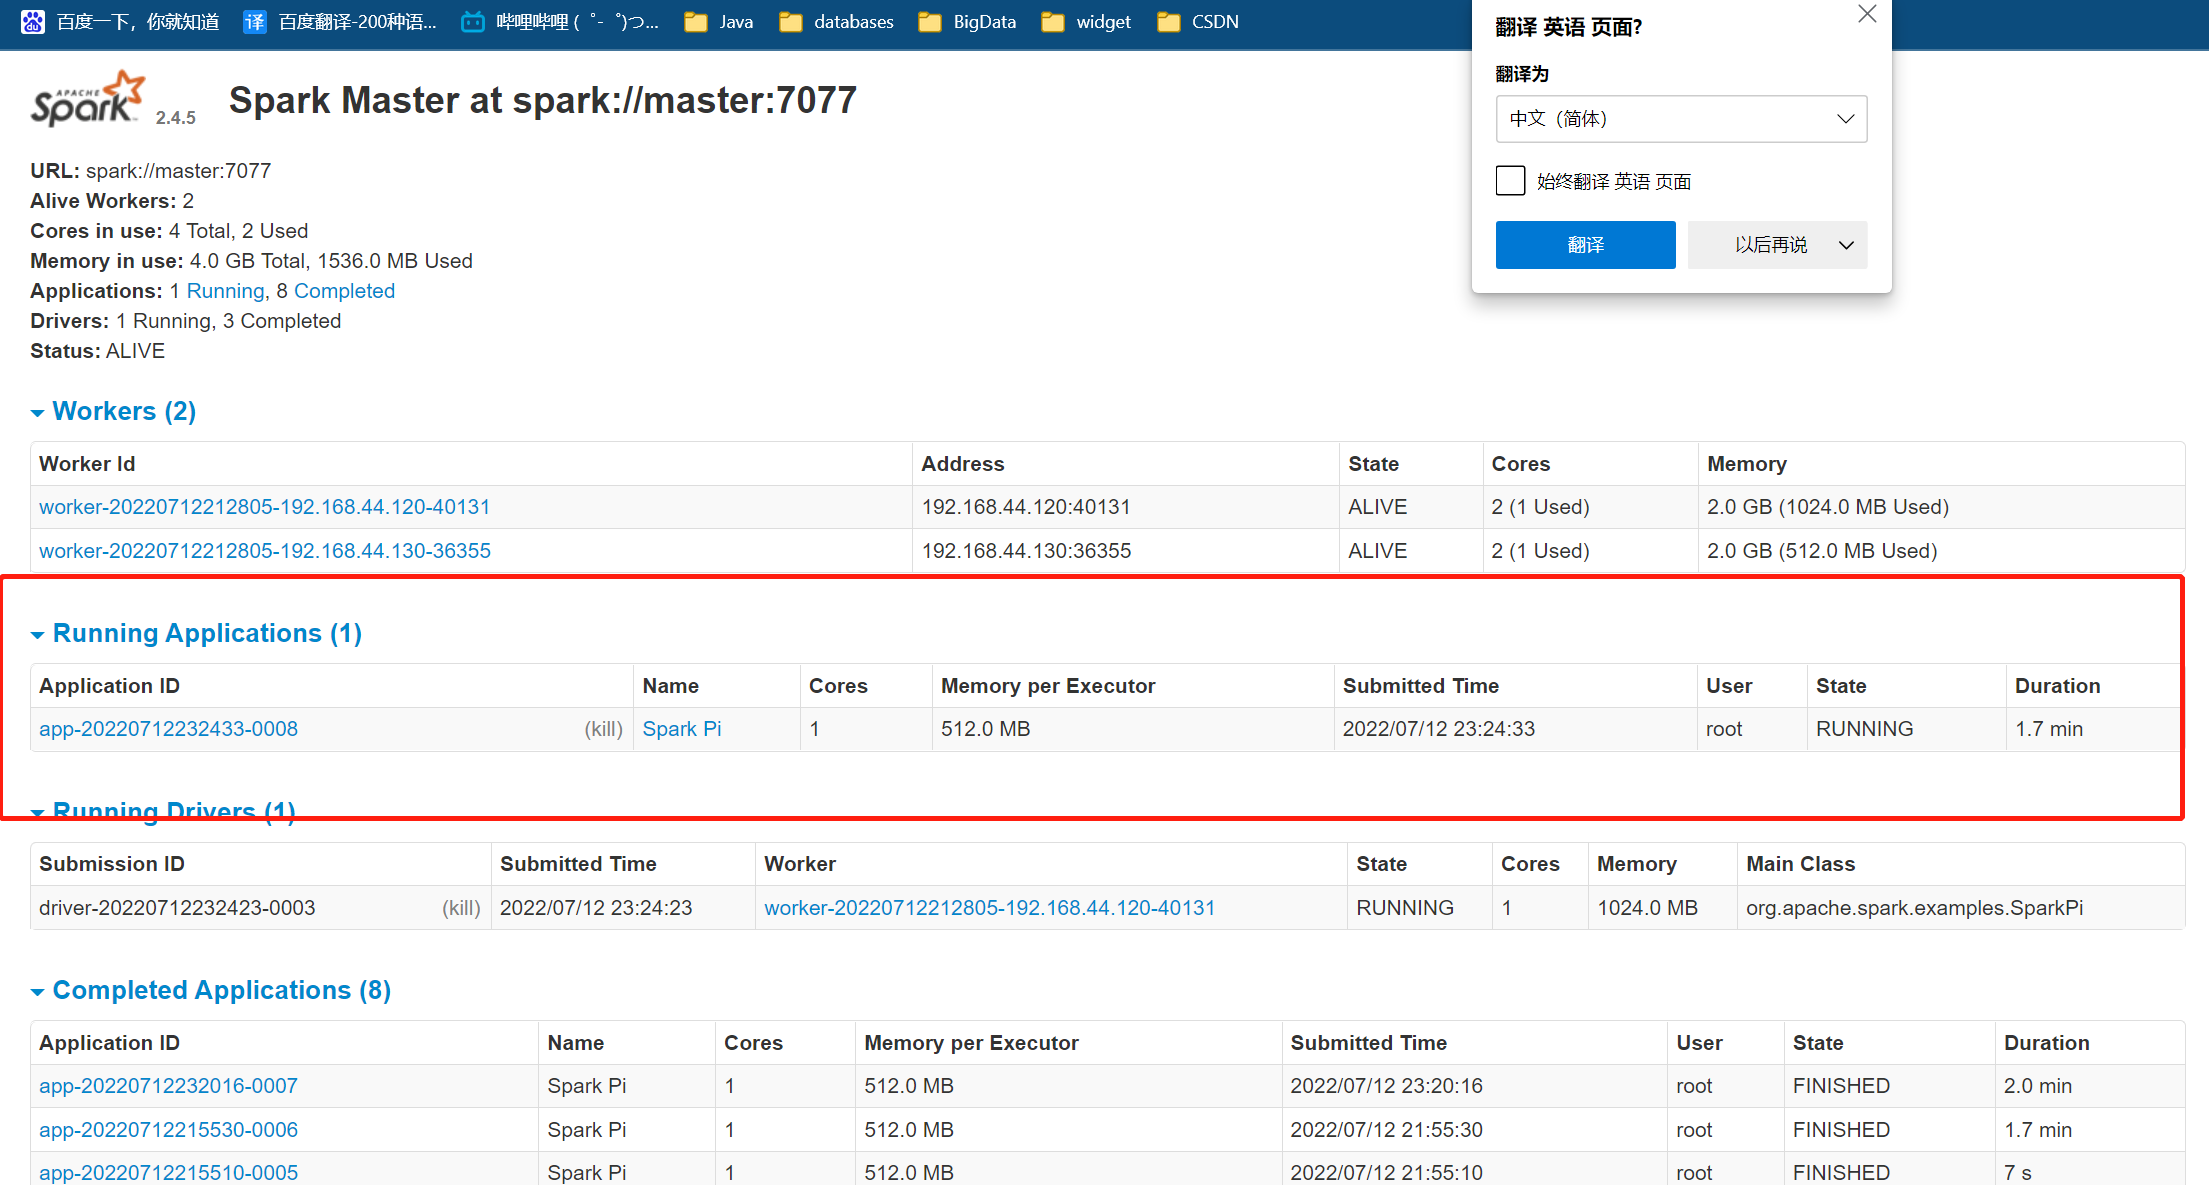Open the Baidu Translate bookmark icon

pyautogui.click(x=255, y=22)
